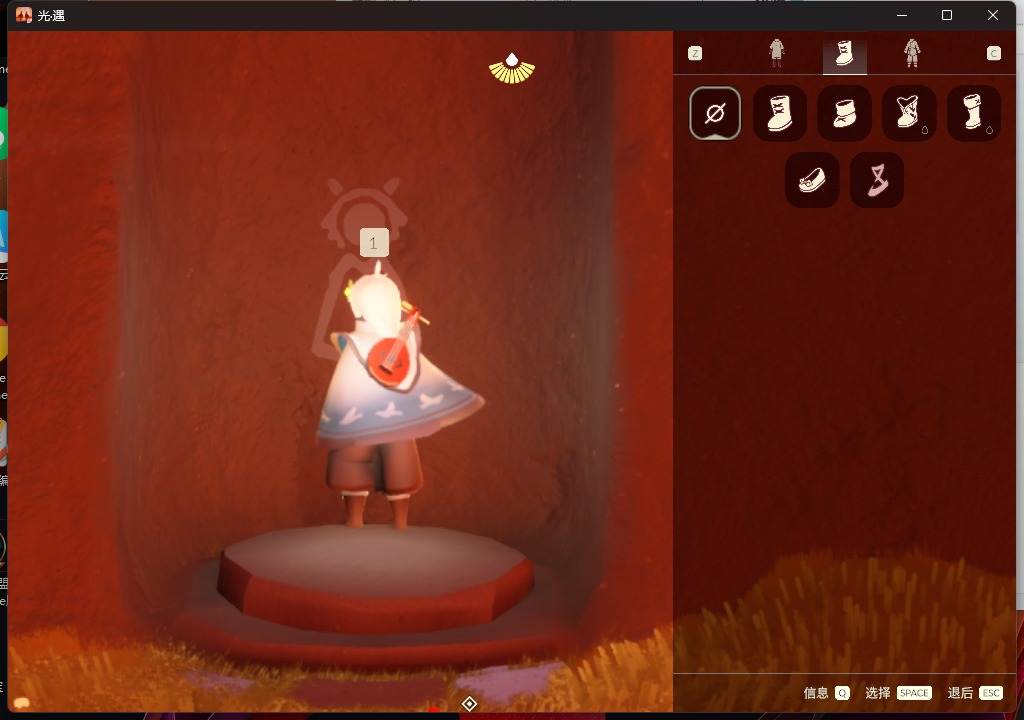Image resolution: width=1024 pixels, height=720 pixels.
Task: Switch to the pants outfit tab
Action: [x=912, y=53]
